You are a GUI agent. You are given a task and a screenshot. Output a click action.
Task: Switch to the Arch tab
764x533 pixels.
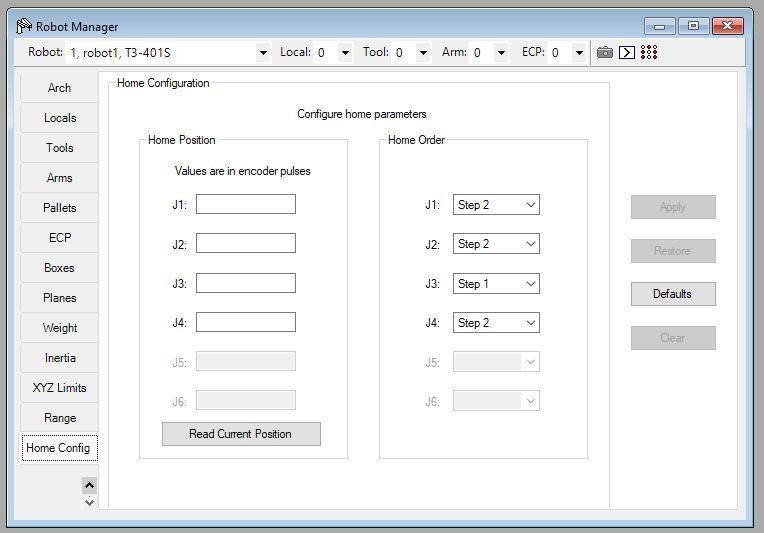pyautogui.click(x=59, y=88)
